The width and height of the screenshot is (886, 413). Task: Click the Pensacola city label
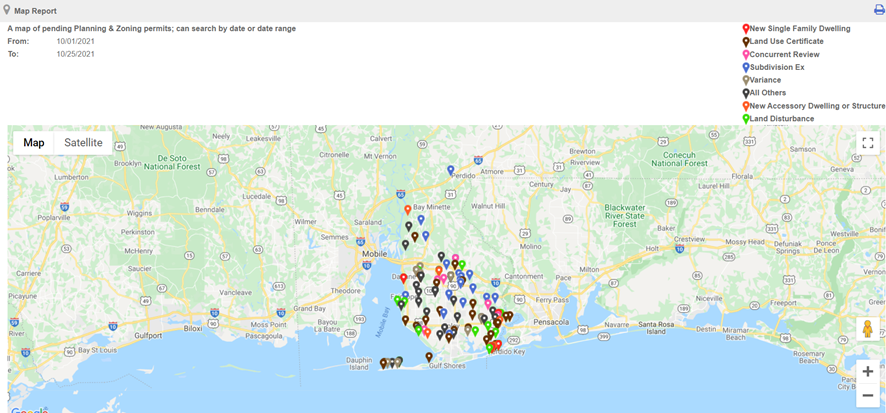551,322
